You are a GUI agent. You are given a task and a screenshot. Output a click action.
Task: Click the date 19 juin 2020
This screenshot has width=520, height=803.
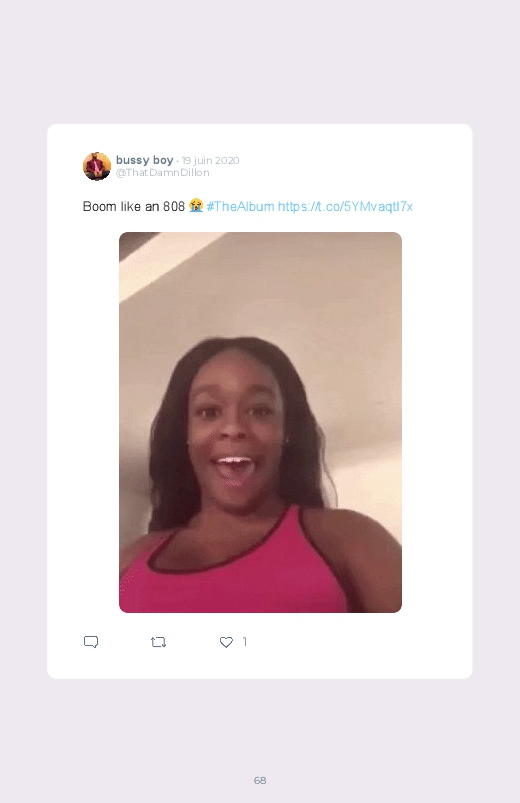(211, 160)
